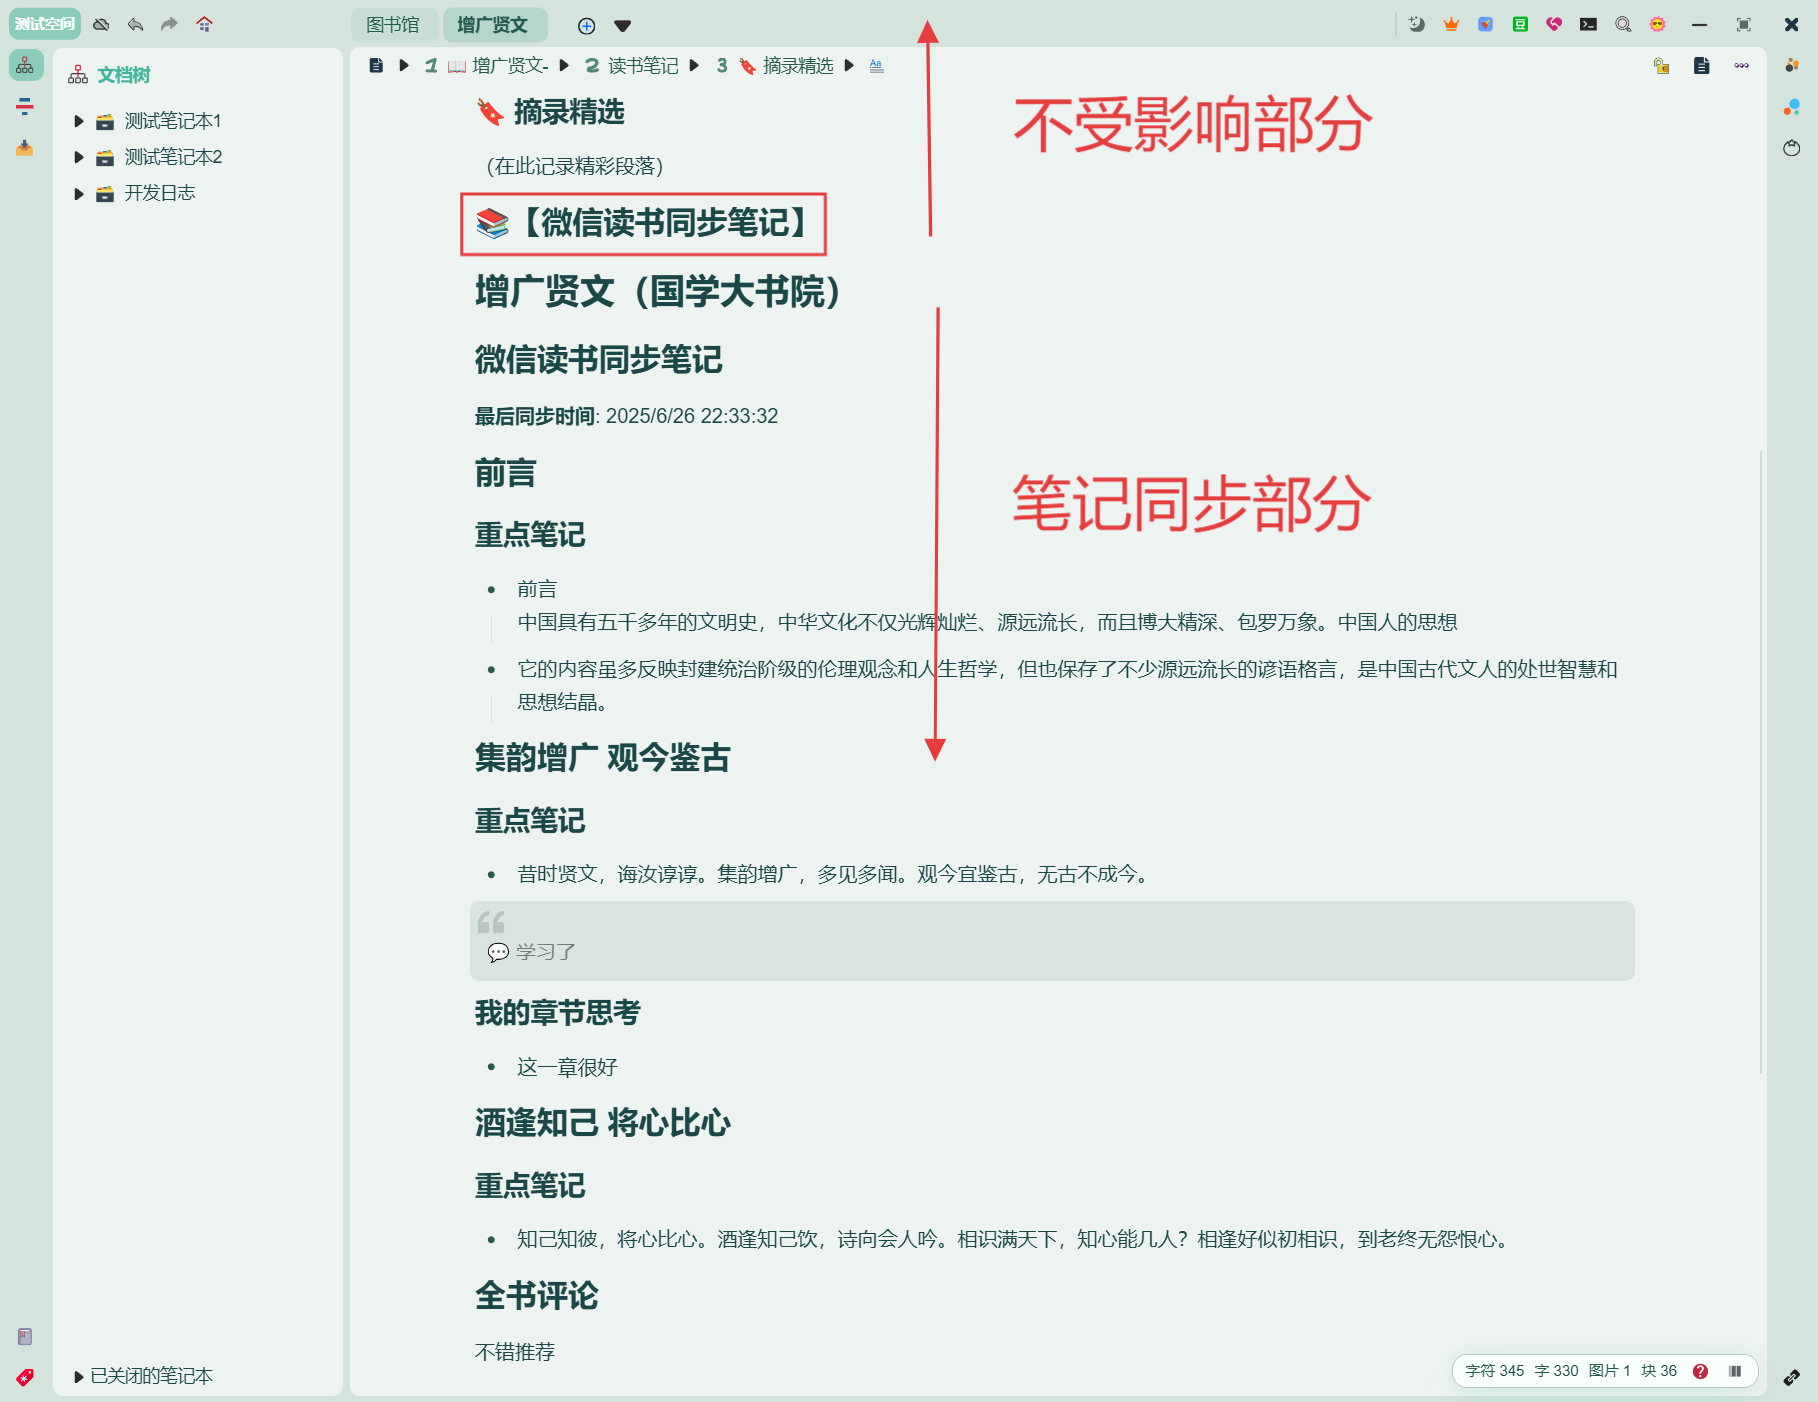Open the colored dots panel in right dock

pyautogui.click(x=1792, y=66)
